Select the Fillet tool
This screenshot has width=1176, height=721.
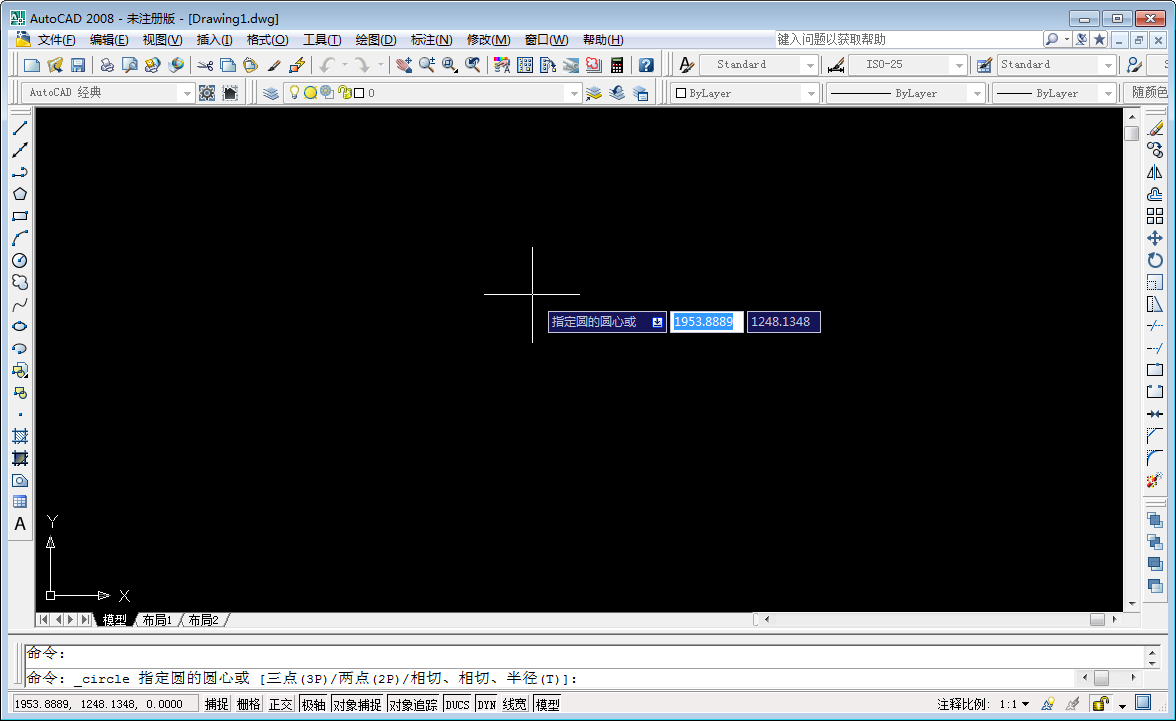(1157, 459)
